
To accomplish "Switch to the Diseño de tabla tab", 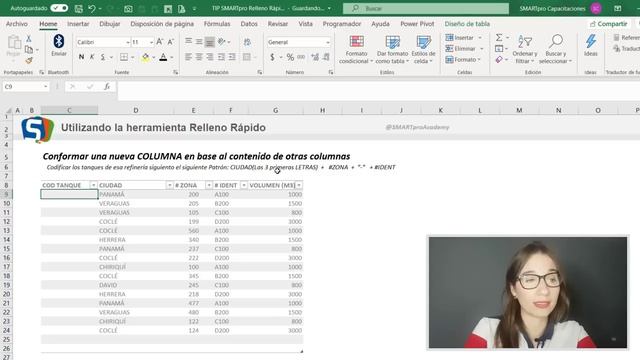I will pos(467,24).
